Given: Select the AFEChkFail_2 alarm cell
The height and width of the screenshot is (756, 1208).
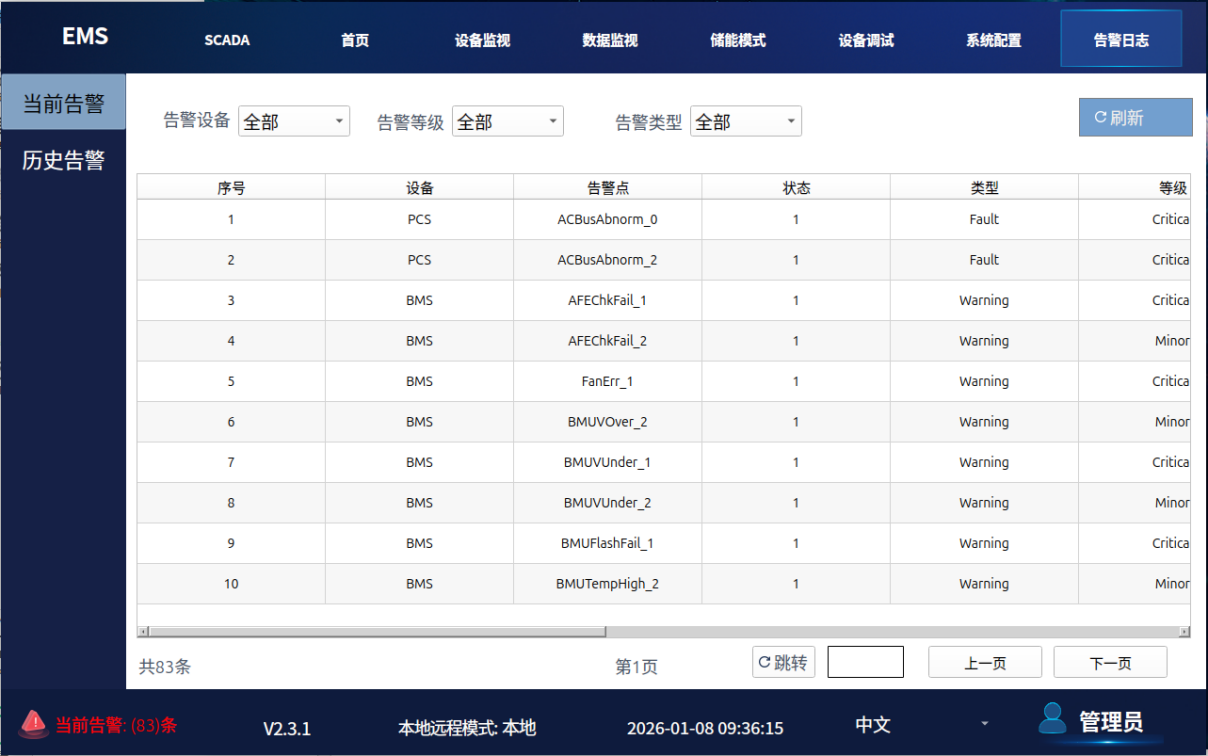Looking at the screenshot, I should point(608,341).
